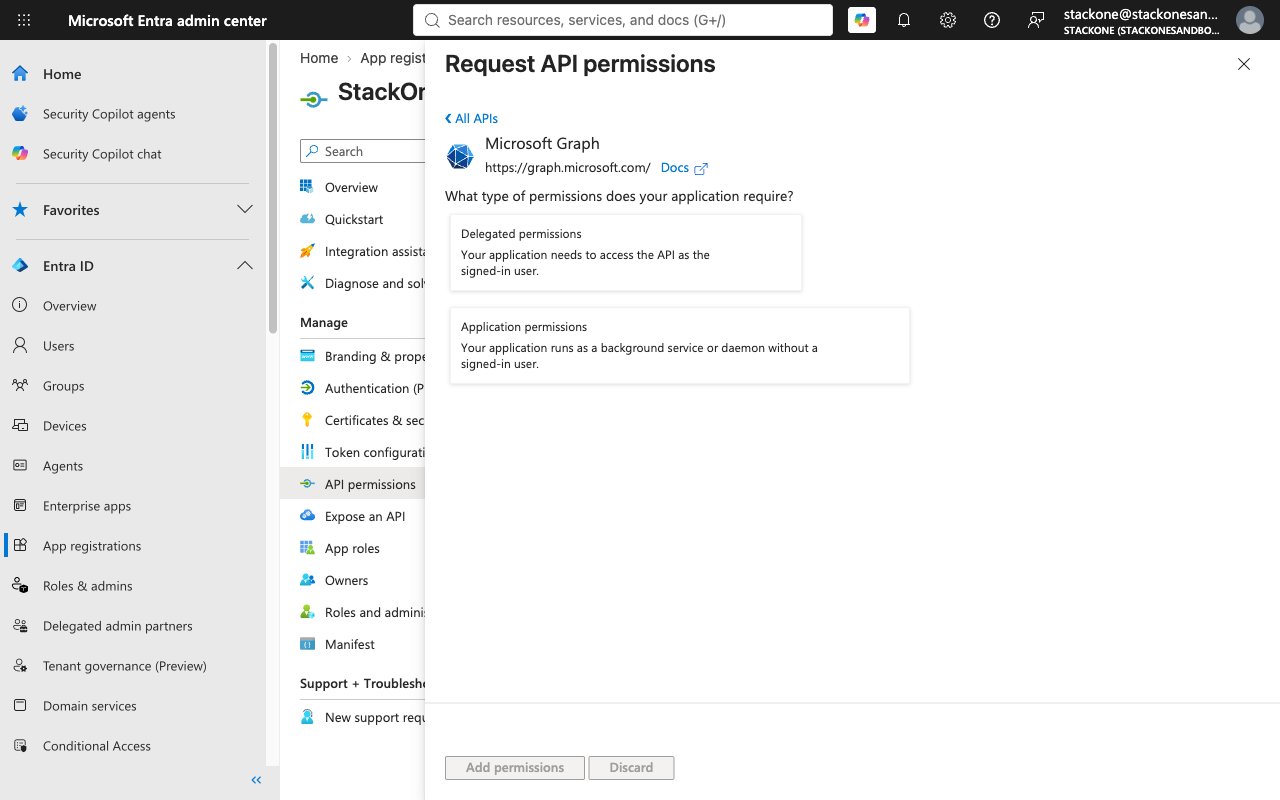
Task: Click the Delegated admin partners icon
Action: point(20,626)
